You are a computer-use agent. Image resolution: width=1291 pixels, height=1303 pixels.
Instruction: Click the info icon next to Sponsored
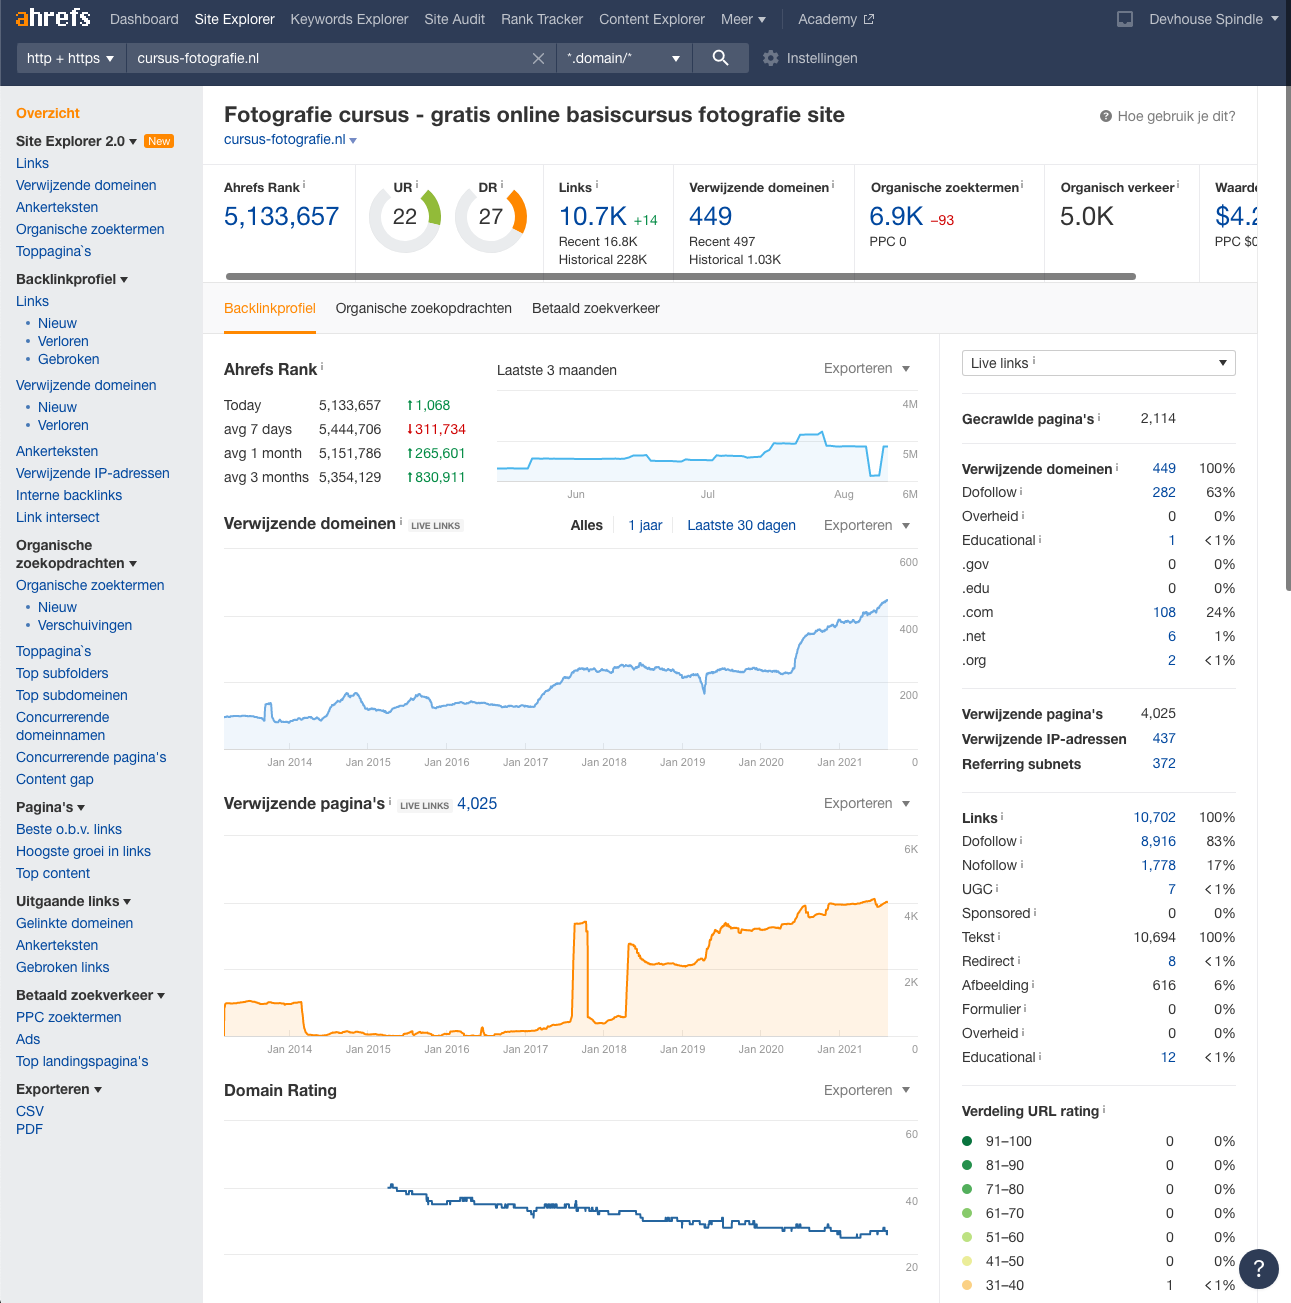click(1035, 912)
